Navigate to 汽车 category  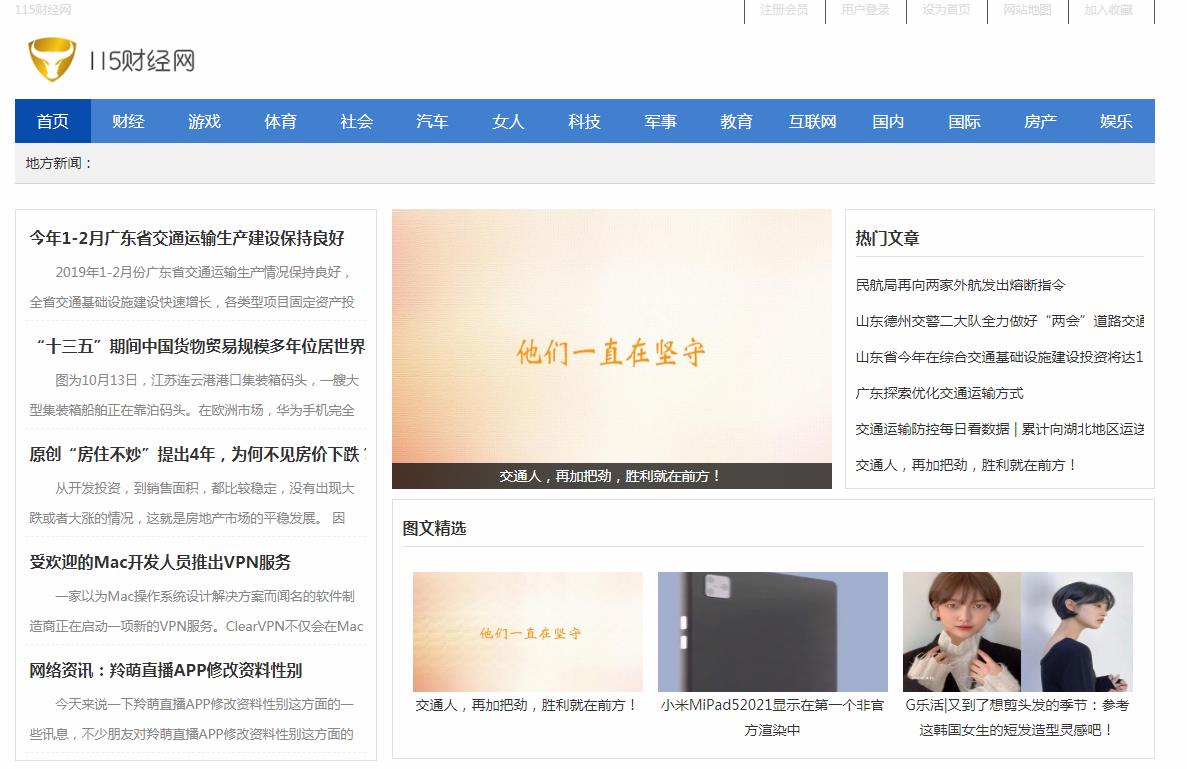(x=432, y=121)
